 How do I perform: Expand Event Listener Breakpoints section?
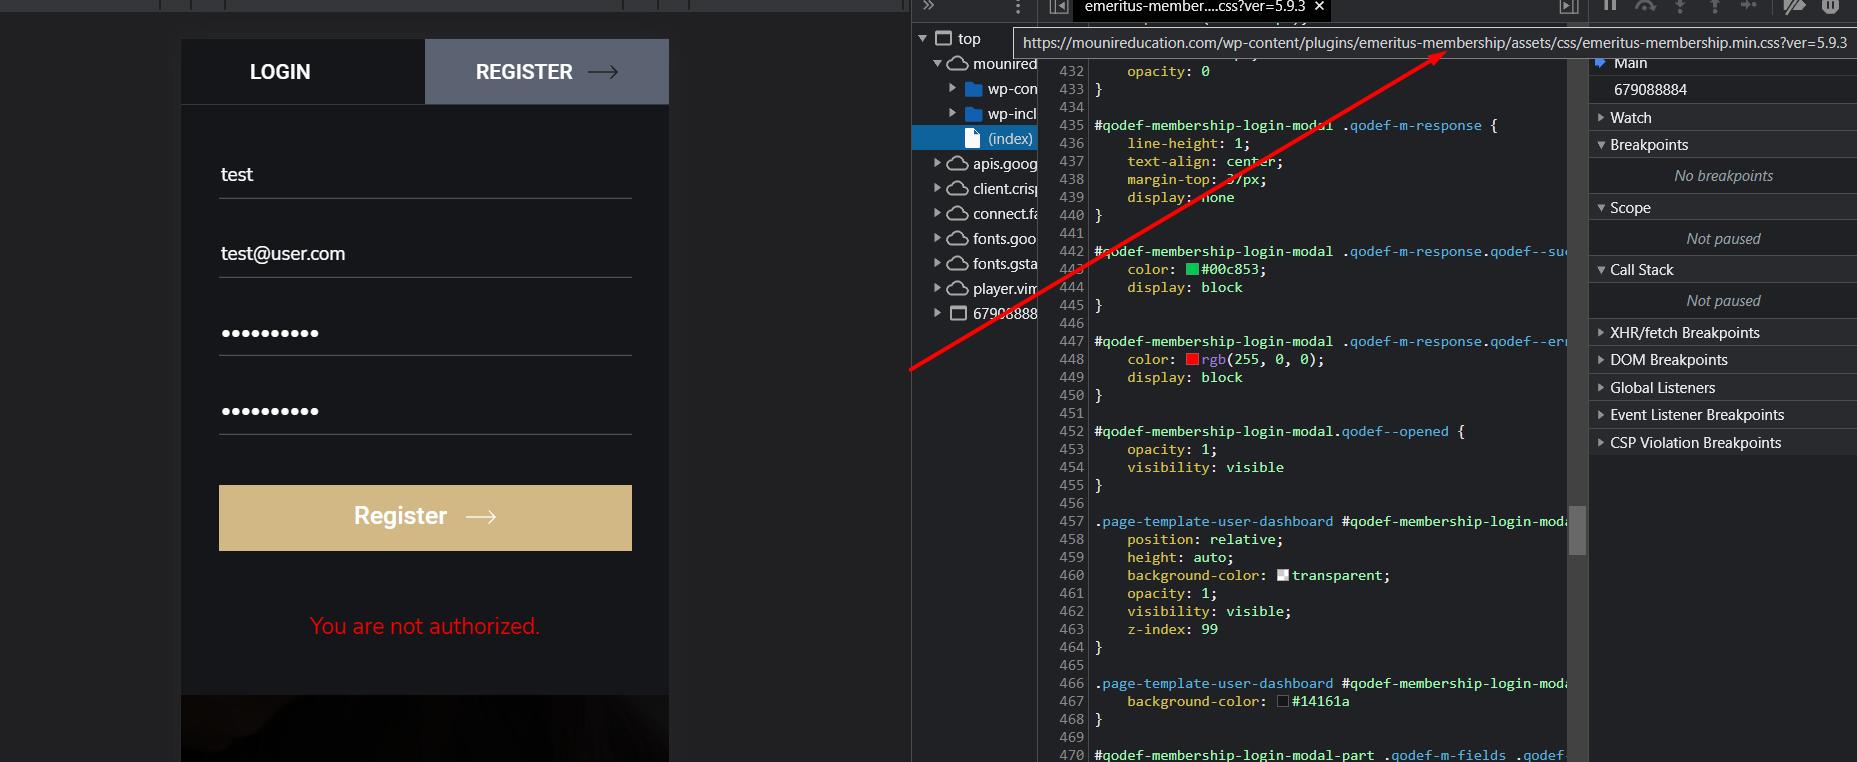(x=1601, y=415)
